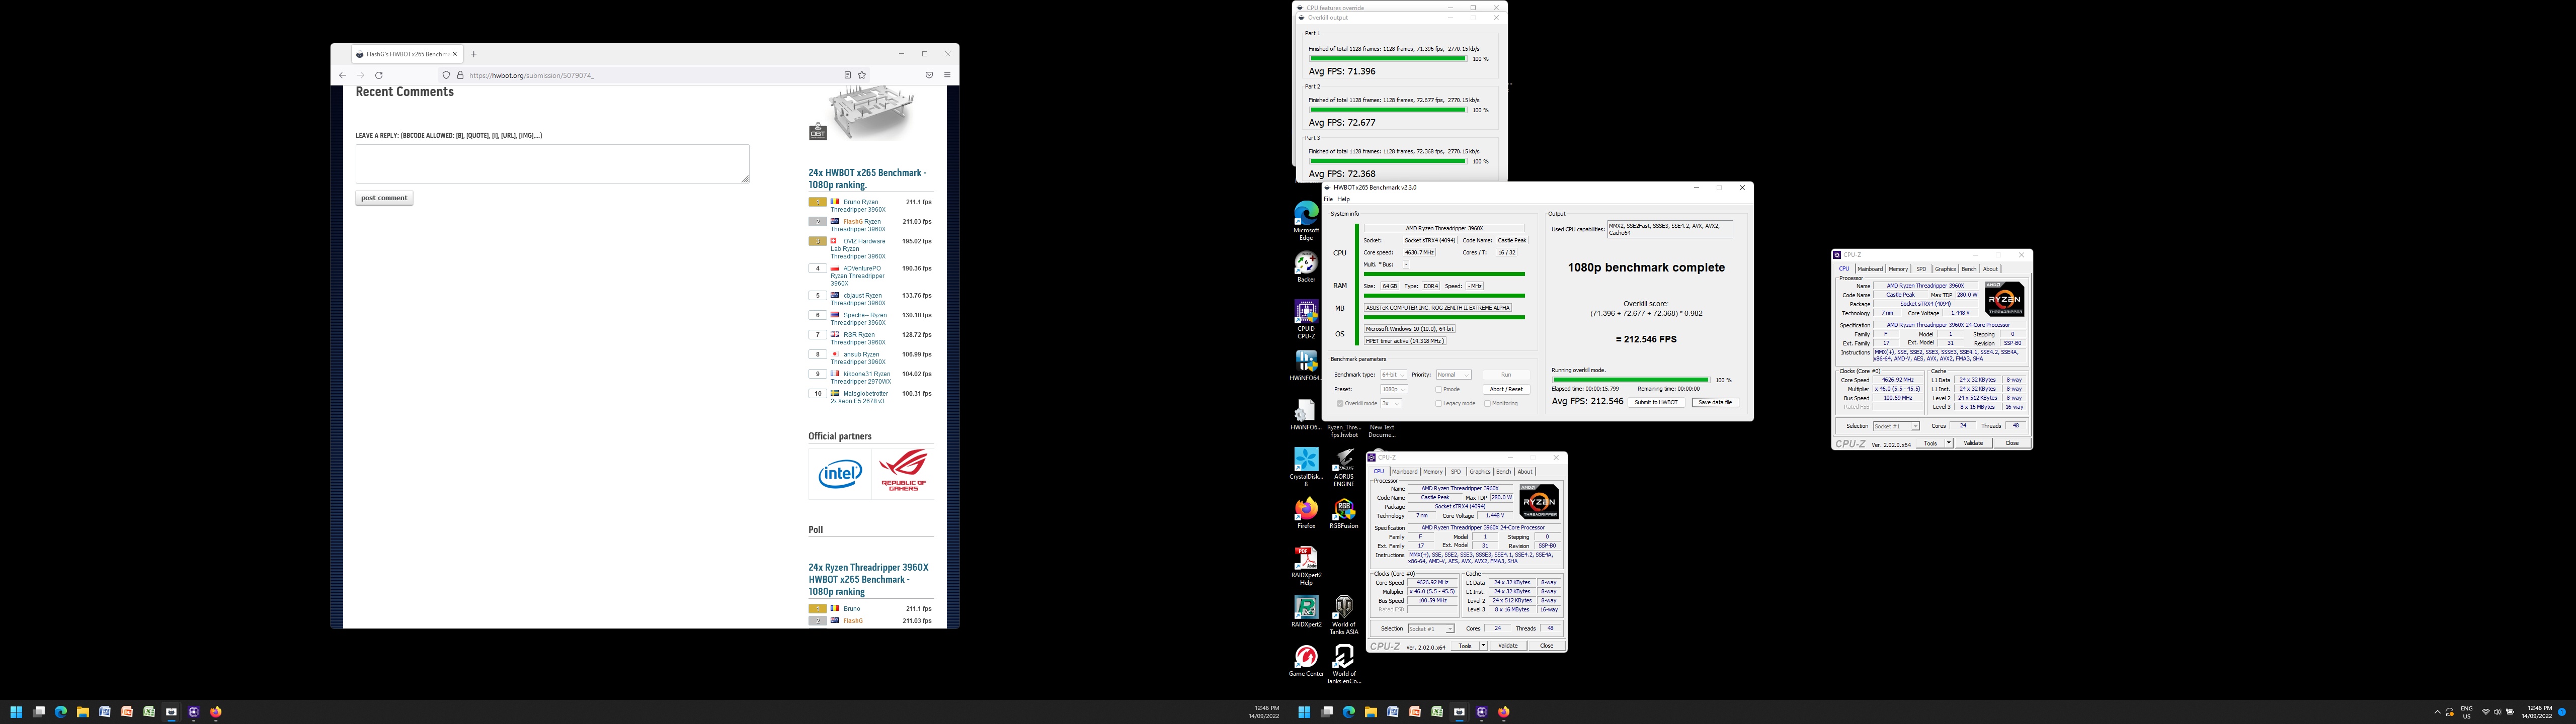The image size is (2576, 724).
Task: Click the Part 1 progress bar in Overkill output
Action: tap(1388, 59)
